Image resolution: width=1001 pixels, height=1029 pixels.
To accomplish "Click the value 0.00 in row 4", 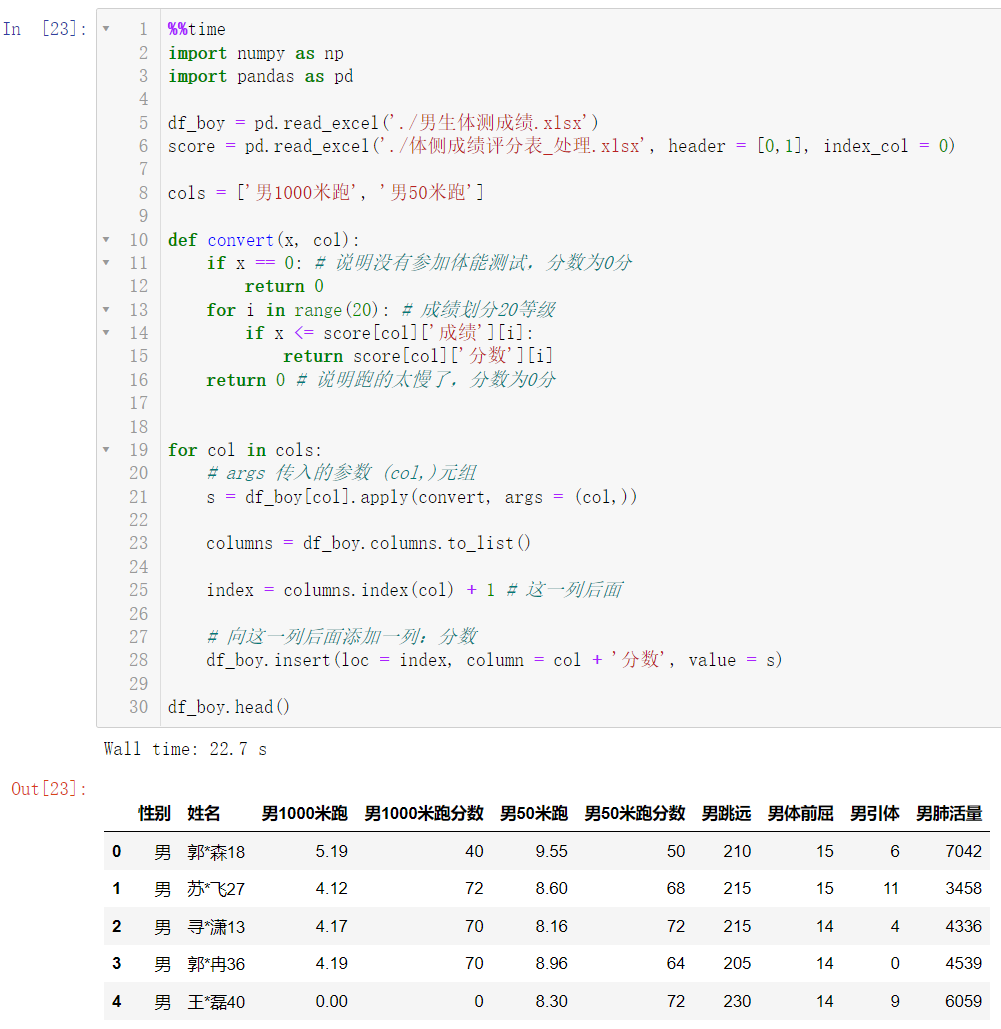I will click(331, 1001).
